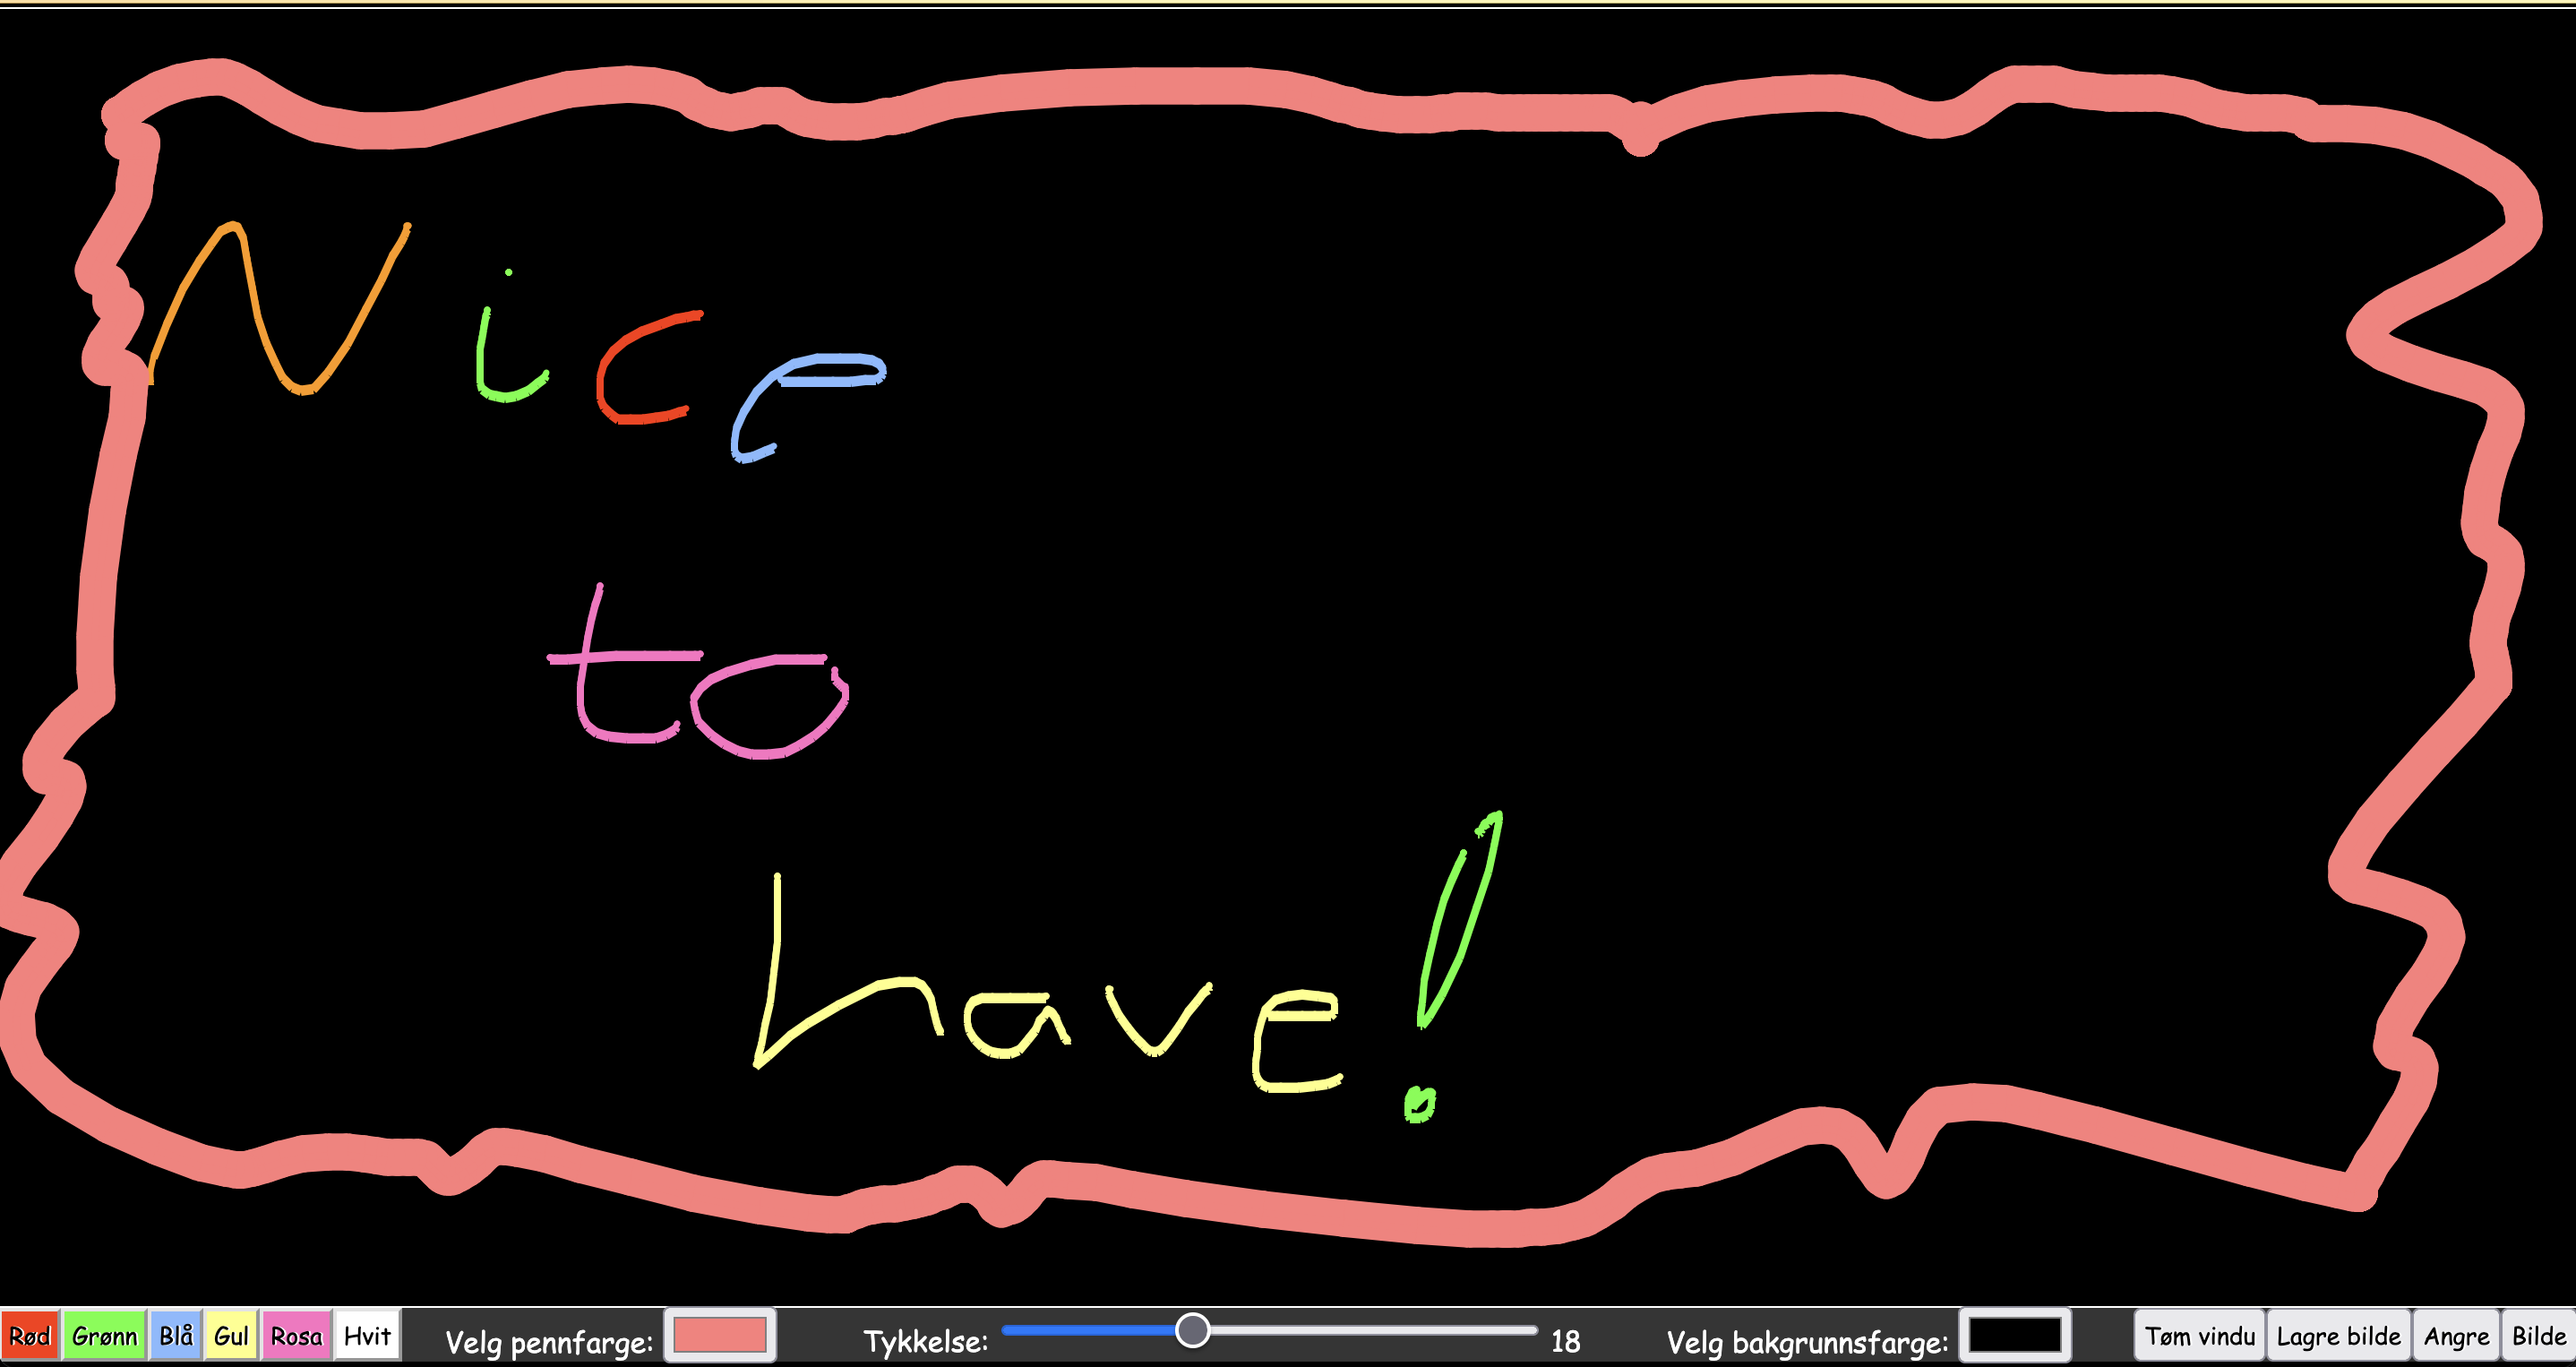Click the Tykkelse label

tap(925, 1341)
